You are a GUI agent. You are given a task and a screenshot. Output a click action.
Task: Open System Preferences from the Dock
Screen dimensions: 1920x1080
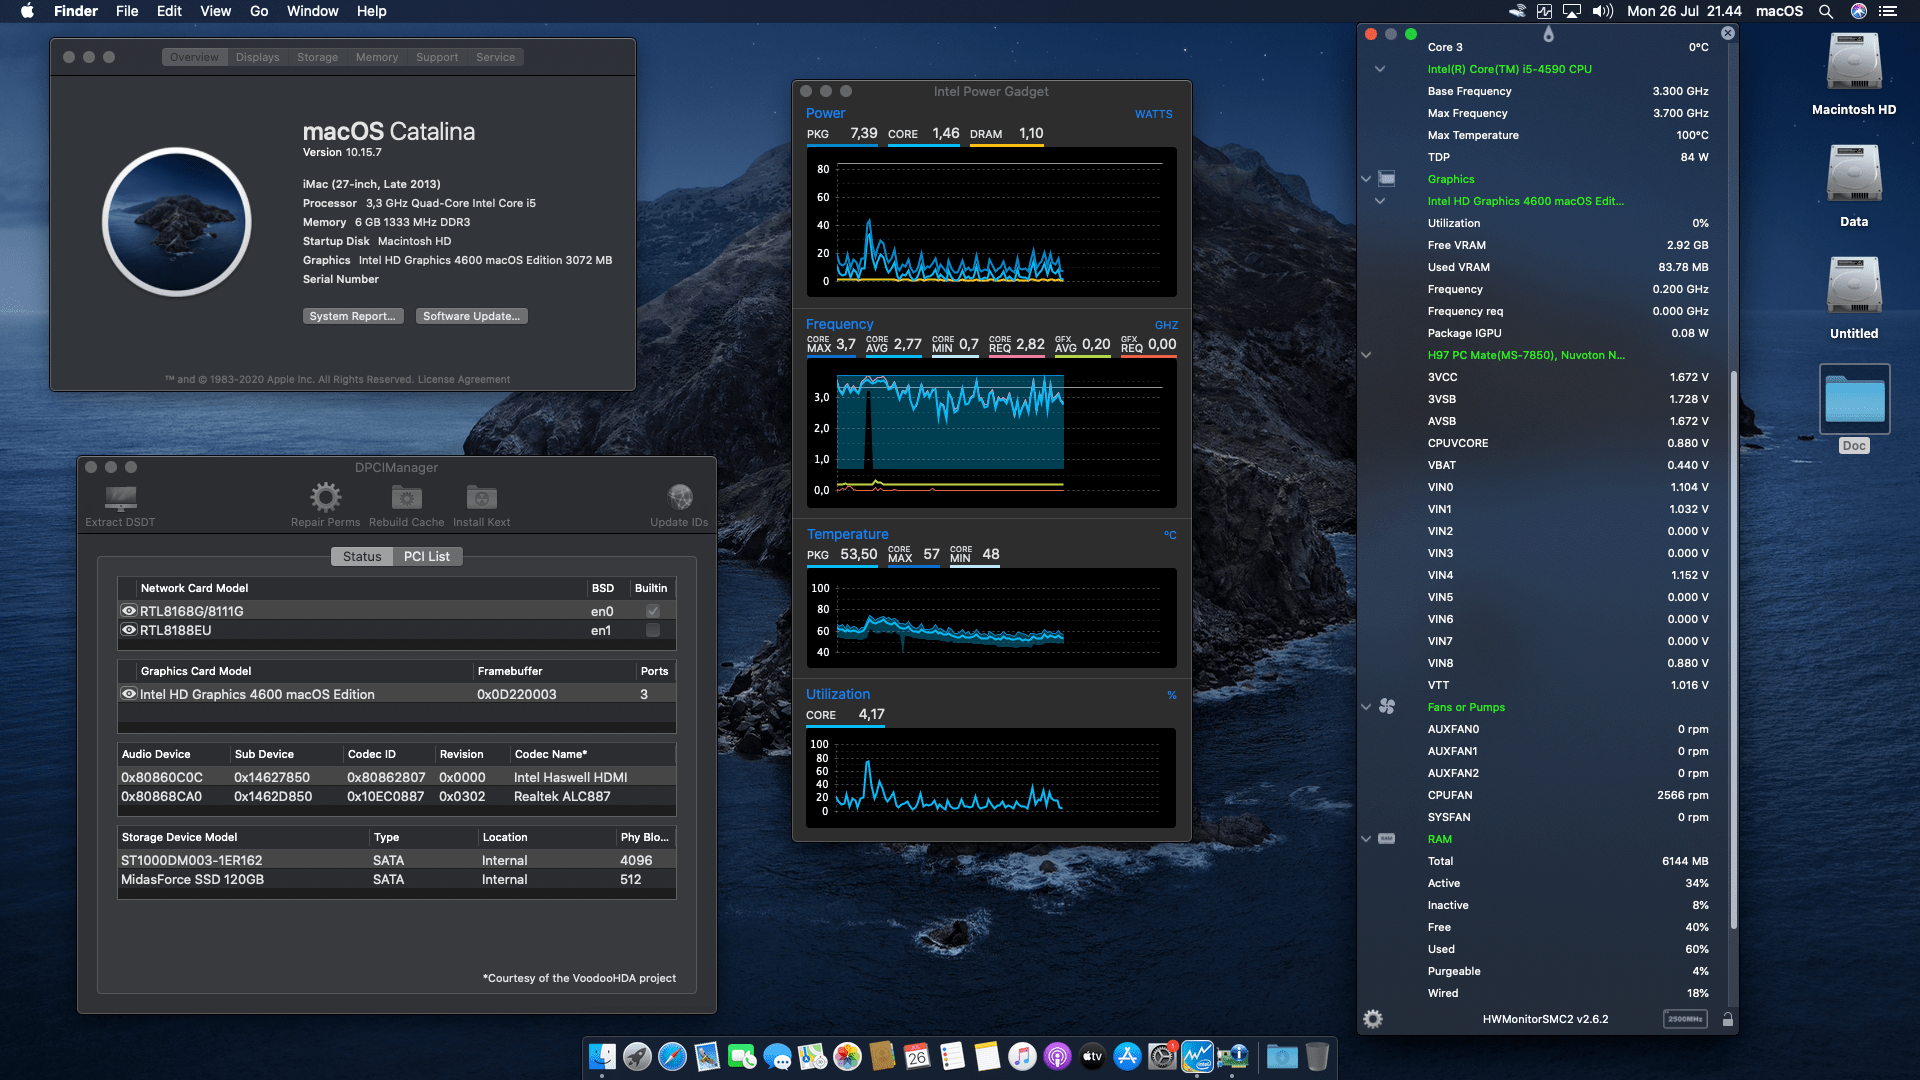pyautogui.click(x=1162, y=1056)
